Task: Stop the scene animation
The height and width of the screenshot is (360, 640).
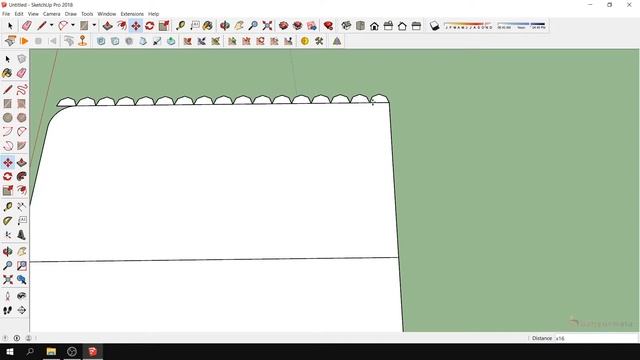Action: (38, 41)
